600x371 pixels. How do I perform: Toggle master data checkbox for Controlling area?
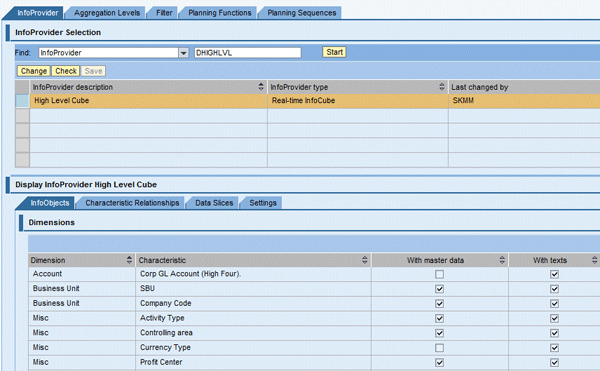(x=439, y=333)
